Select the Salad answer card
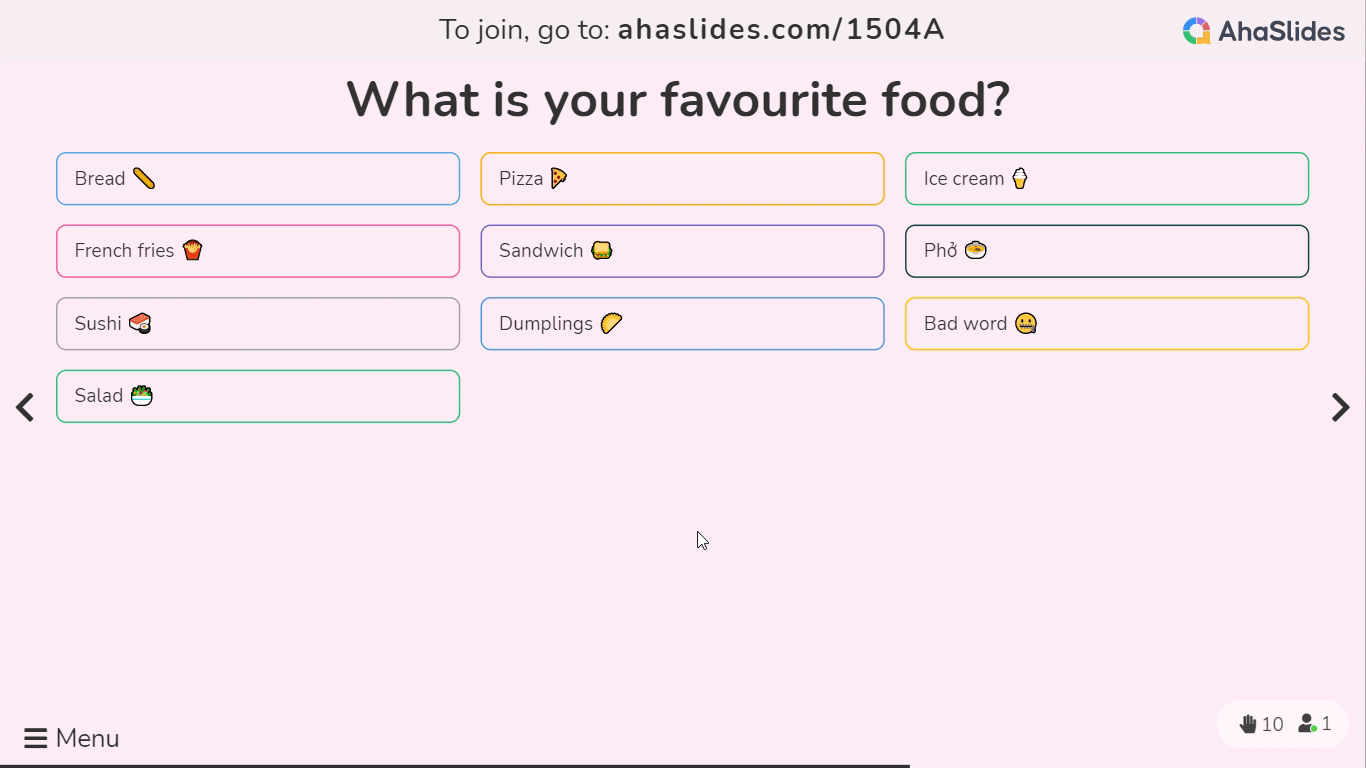The height and width of the screenshot is (768, 1366). [x=258, y=396]
